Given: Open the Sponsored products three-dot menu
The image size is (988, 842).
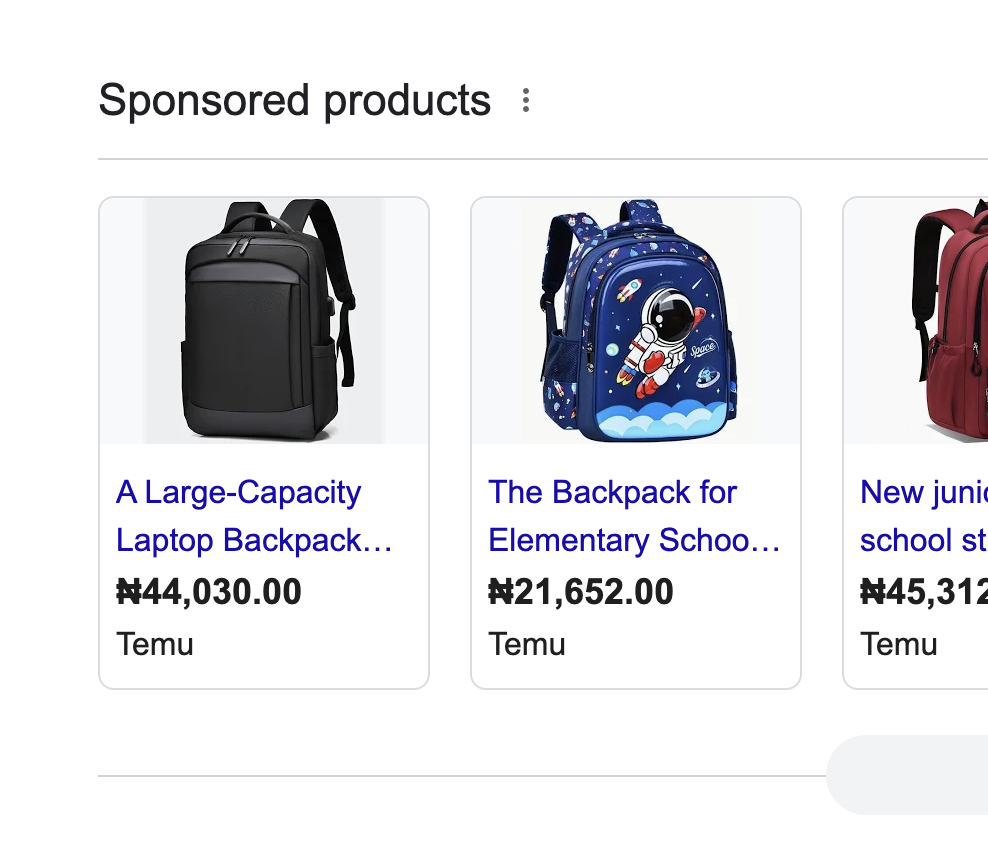Looking at the screenshot, I should [x=526, y=100].
